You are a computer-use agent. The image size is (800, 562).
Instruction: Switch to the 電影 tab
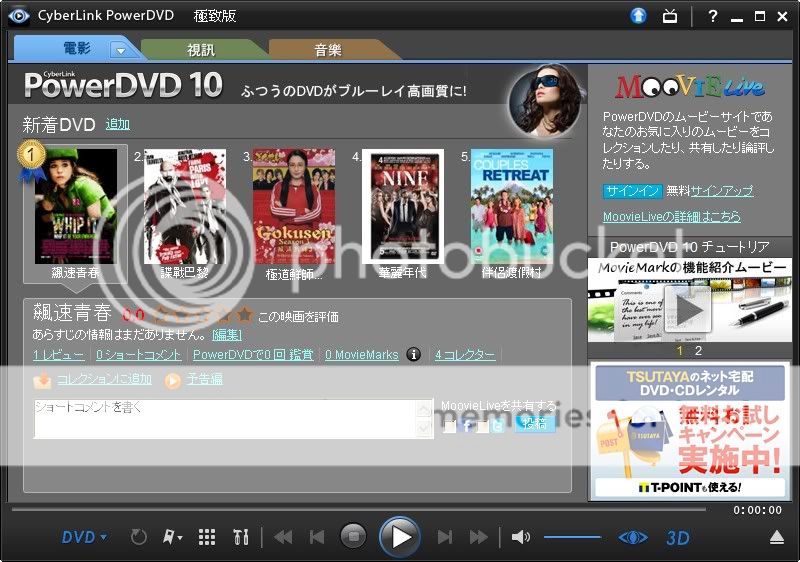point(77,49)
